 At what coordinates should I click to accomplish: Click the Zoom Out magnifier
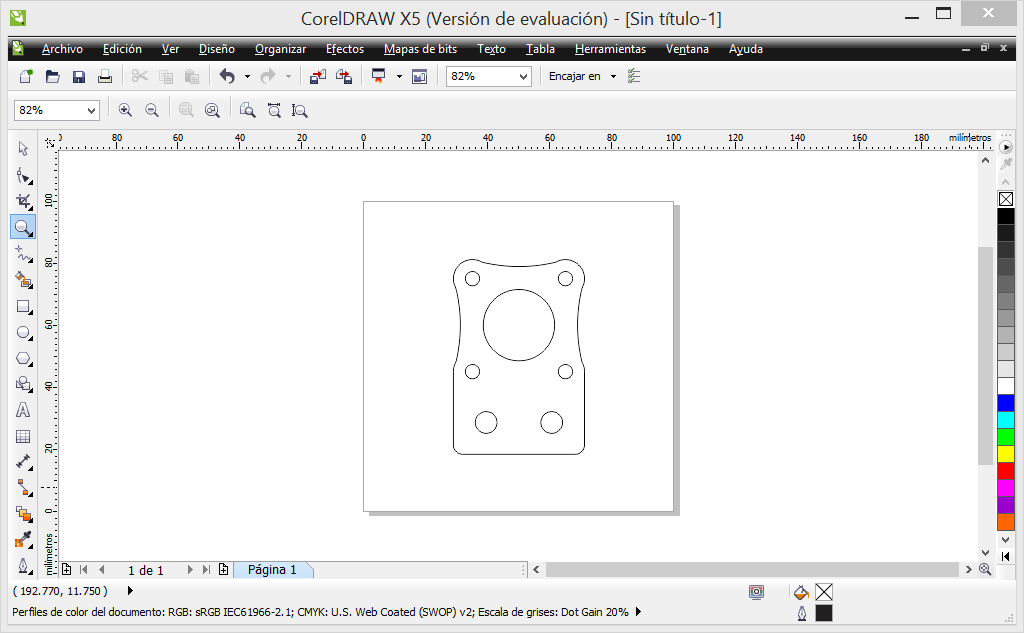click(x=152, y=110)
